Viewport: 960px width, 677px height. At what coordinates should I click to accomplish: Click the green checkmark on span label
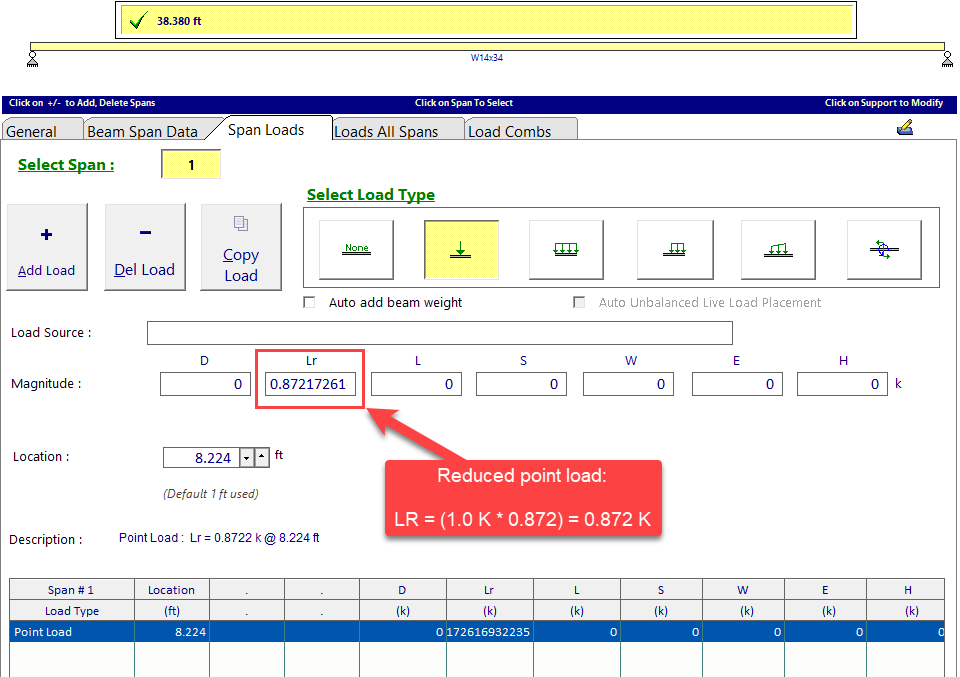click(138, 21)
